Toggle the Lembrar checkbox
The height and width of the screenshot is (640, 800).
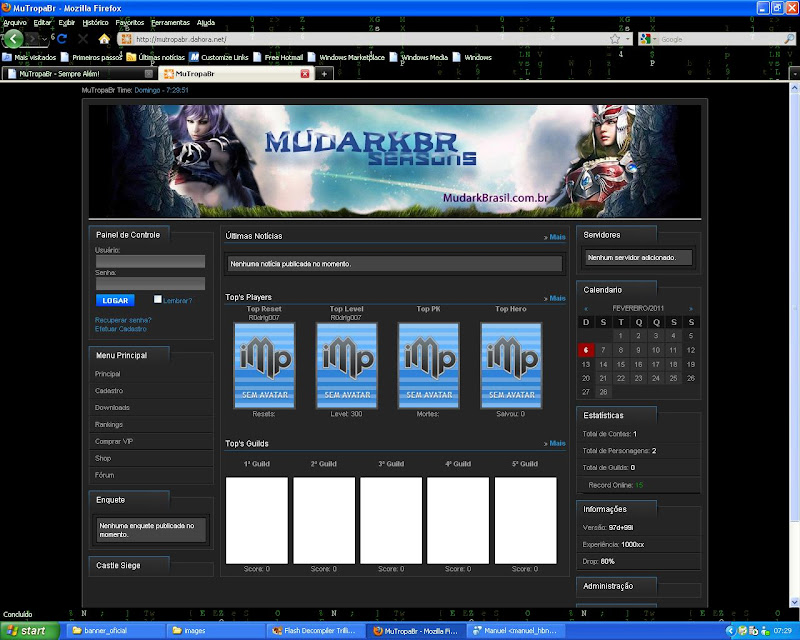pos(158,299)
